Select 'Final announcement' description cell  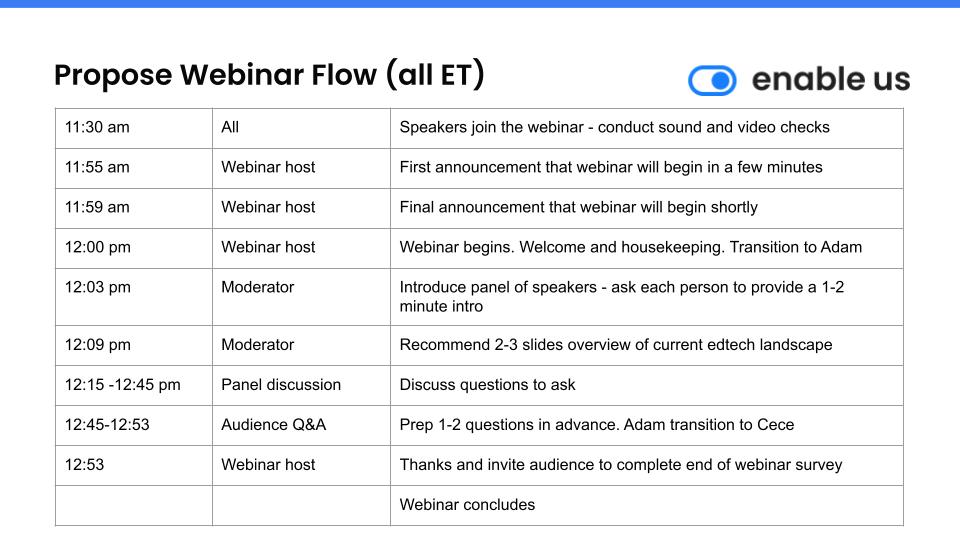647,208
